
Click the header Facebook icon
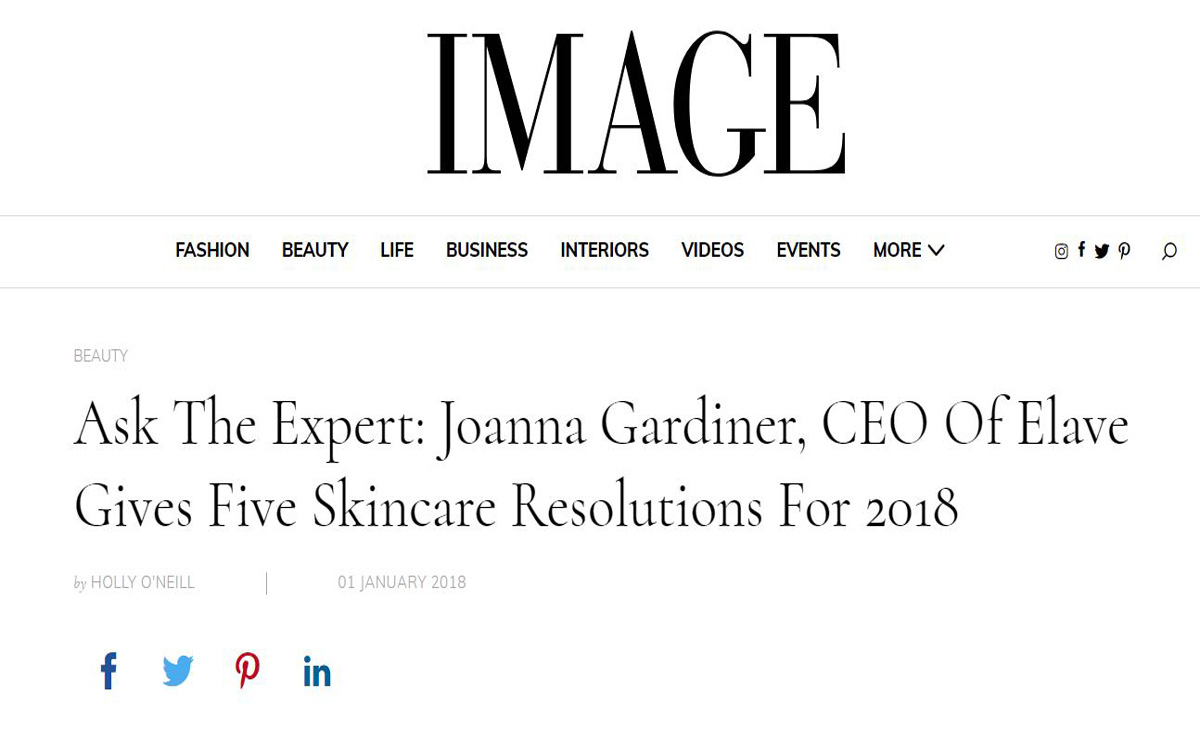pyautogui.click(x=1081, y=250)
